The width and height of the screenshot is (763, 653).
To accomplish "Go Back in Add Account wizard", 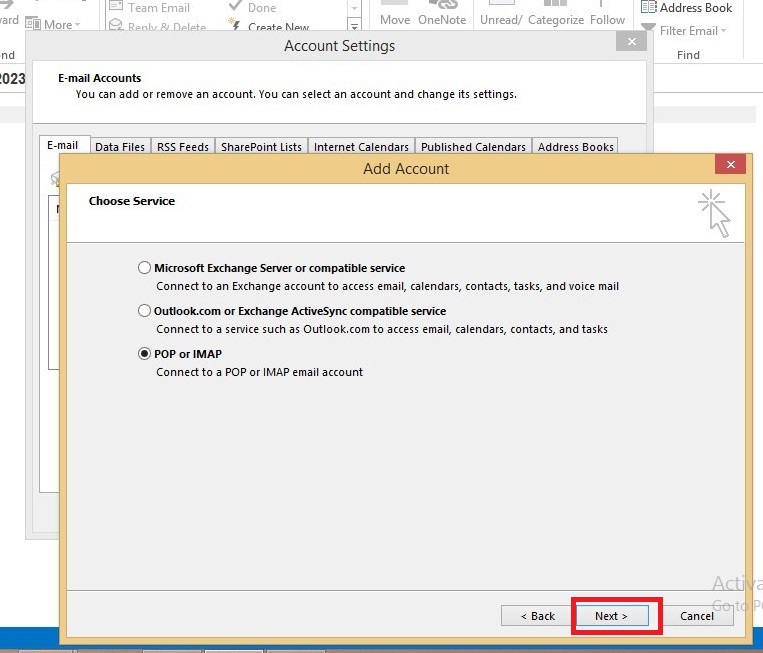I will pyautogui.click(x=537, y=616).
